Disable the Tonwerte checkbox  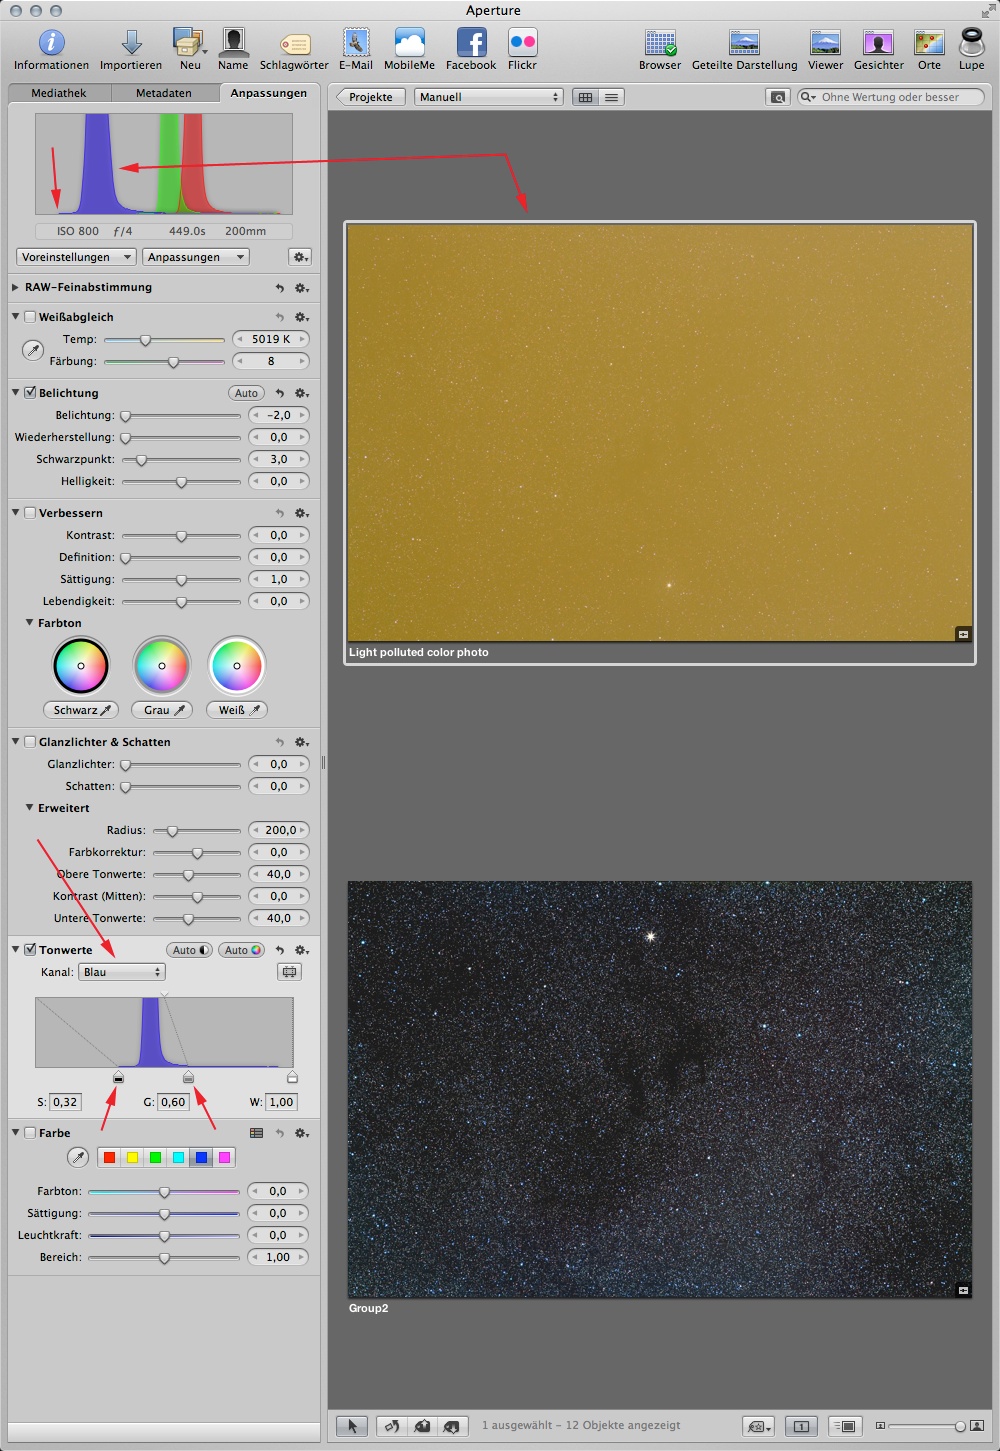(30, 950)
